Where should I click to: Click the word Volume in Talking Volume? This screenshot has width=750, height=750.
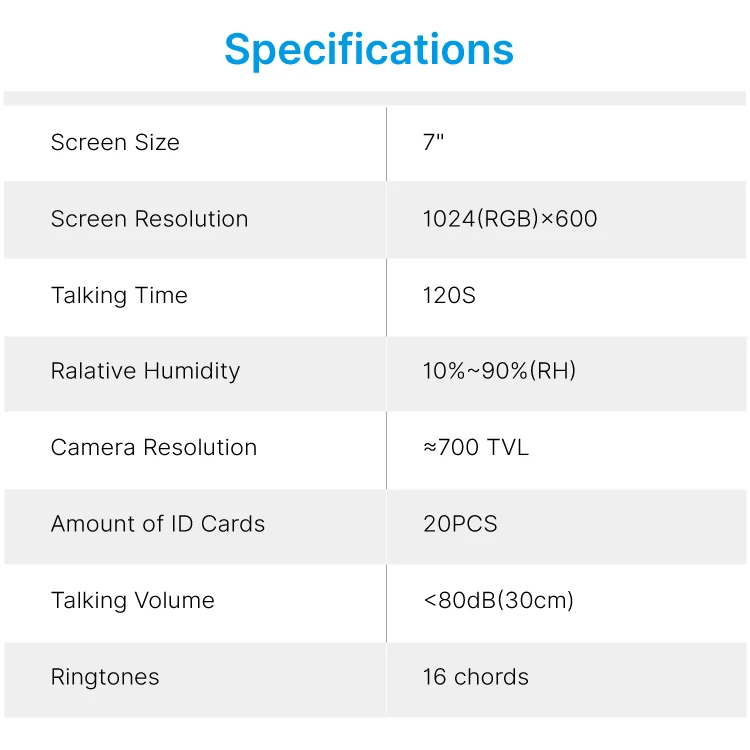175,600
